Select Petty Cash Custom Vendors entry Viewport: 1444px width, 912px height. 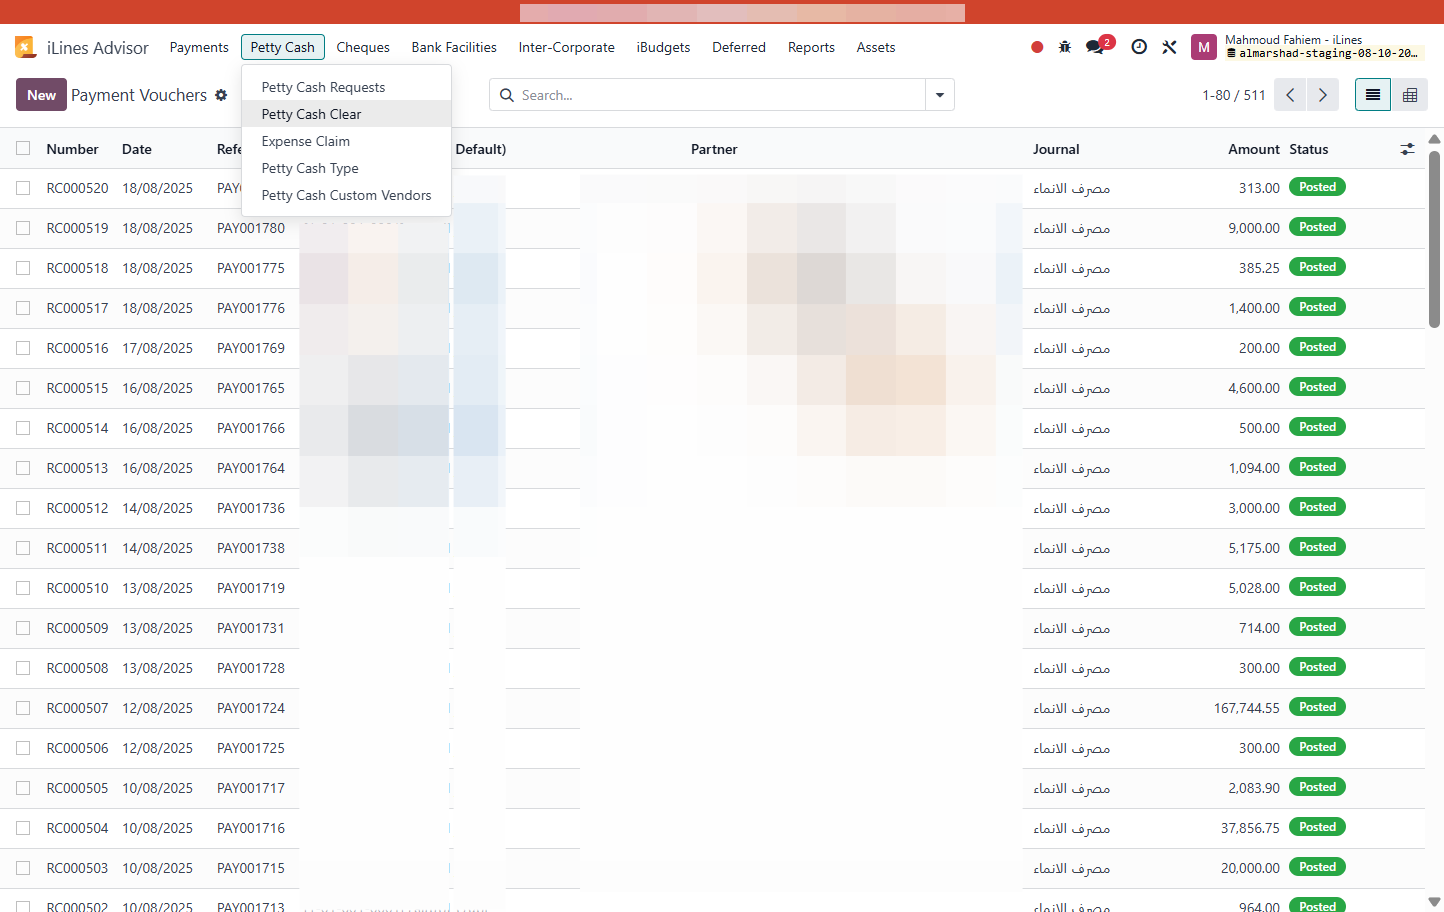pyautogui.click(x=346, y=195)
